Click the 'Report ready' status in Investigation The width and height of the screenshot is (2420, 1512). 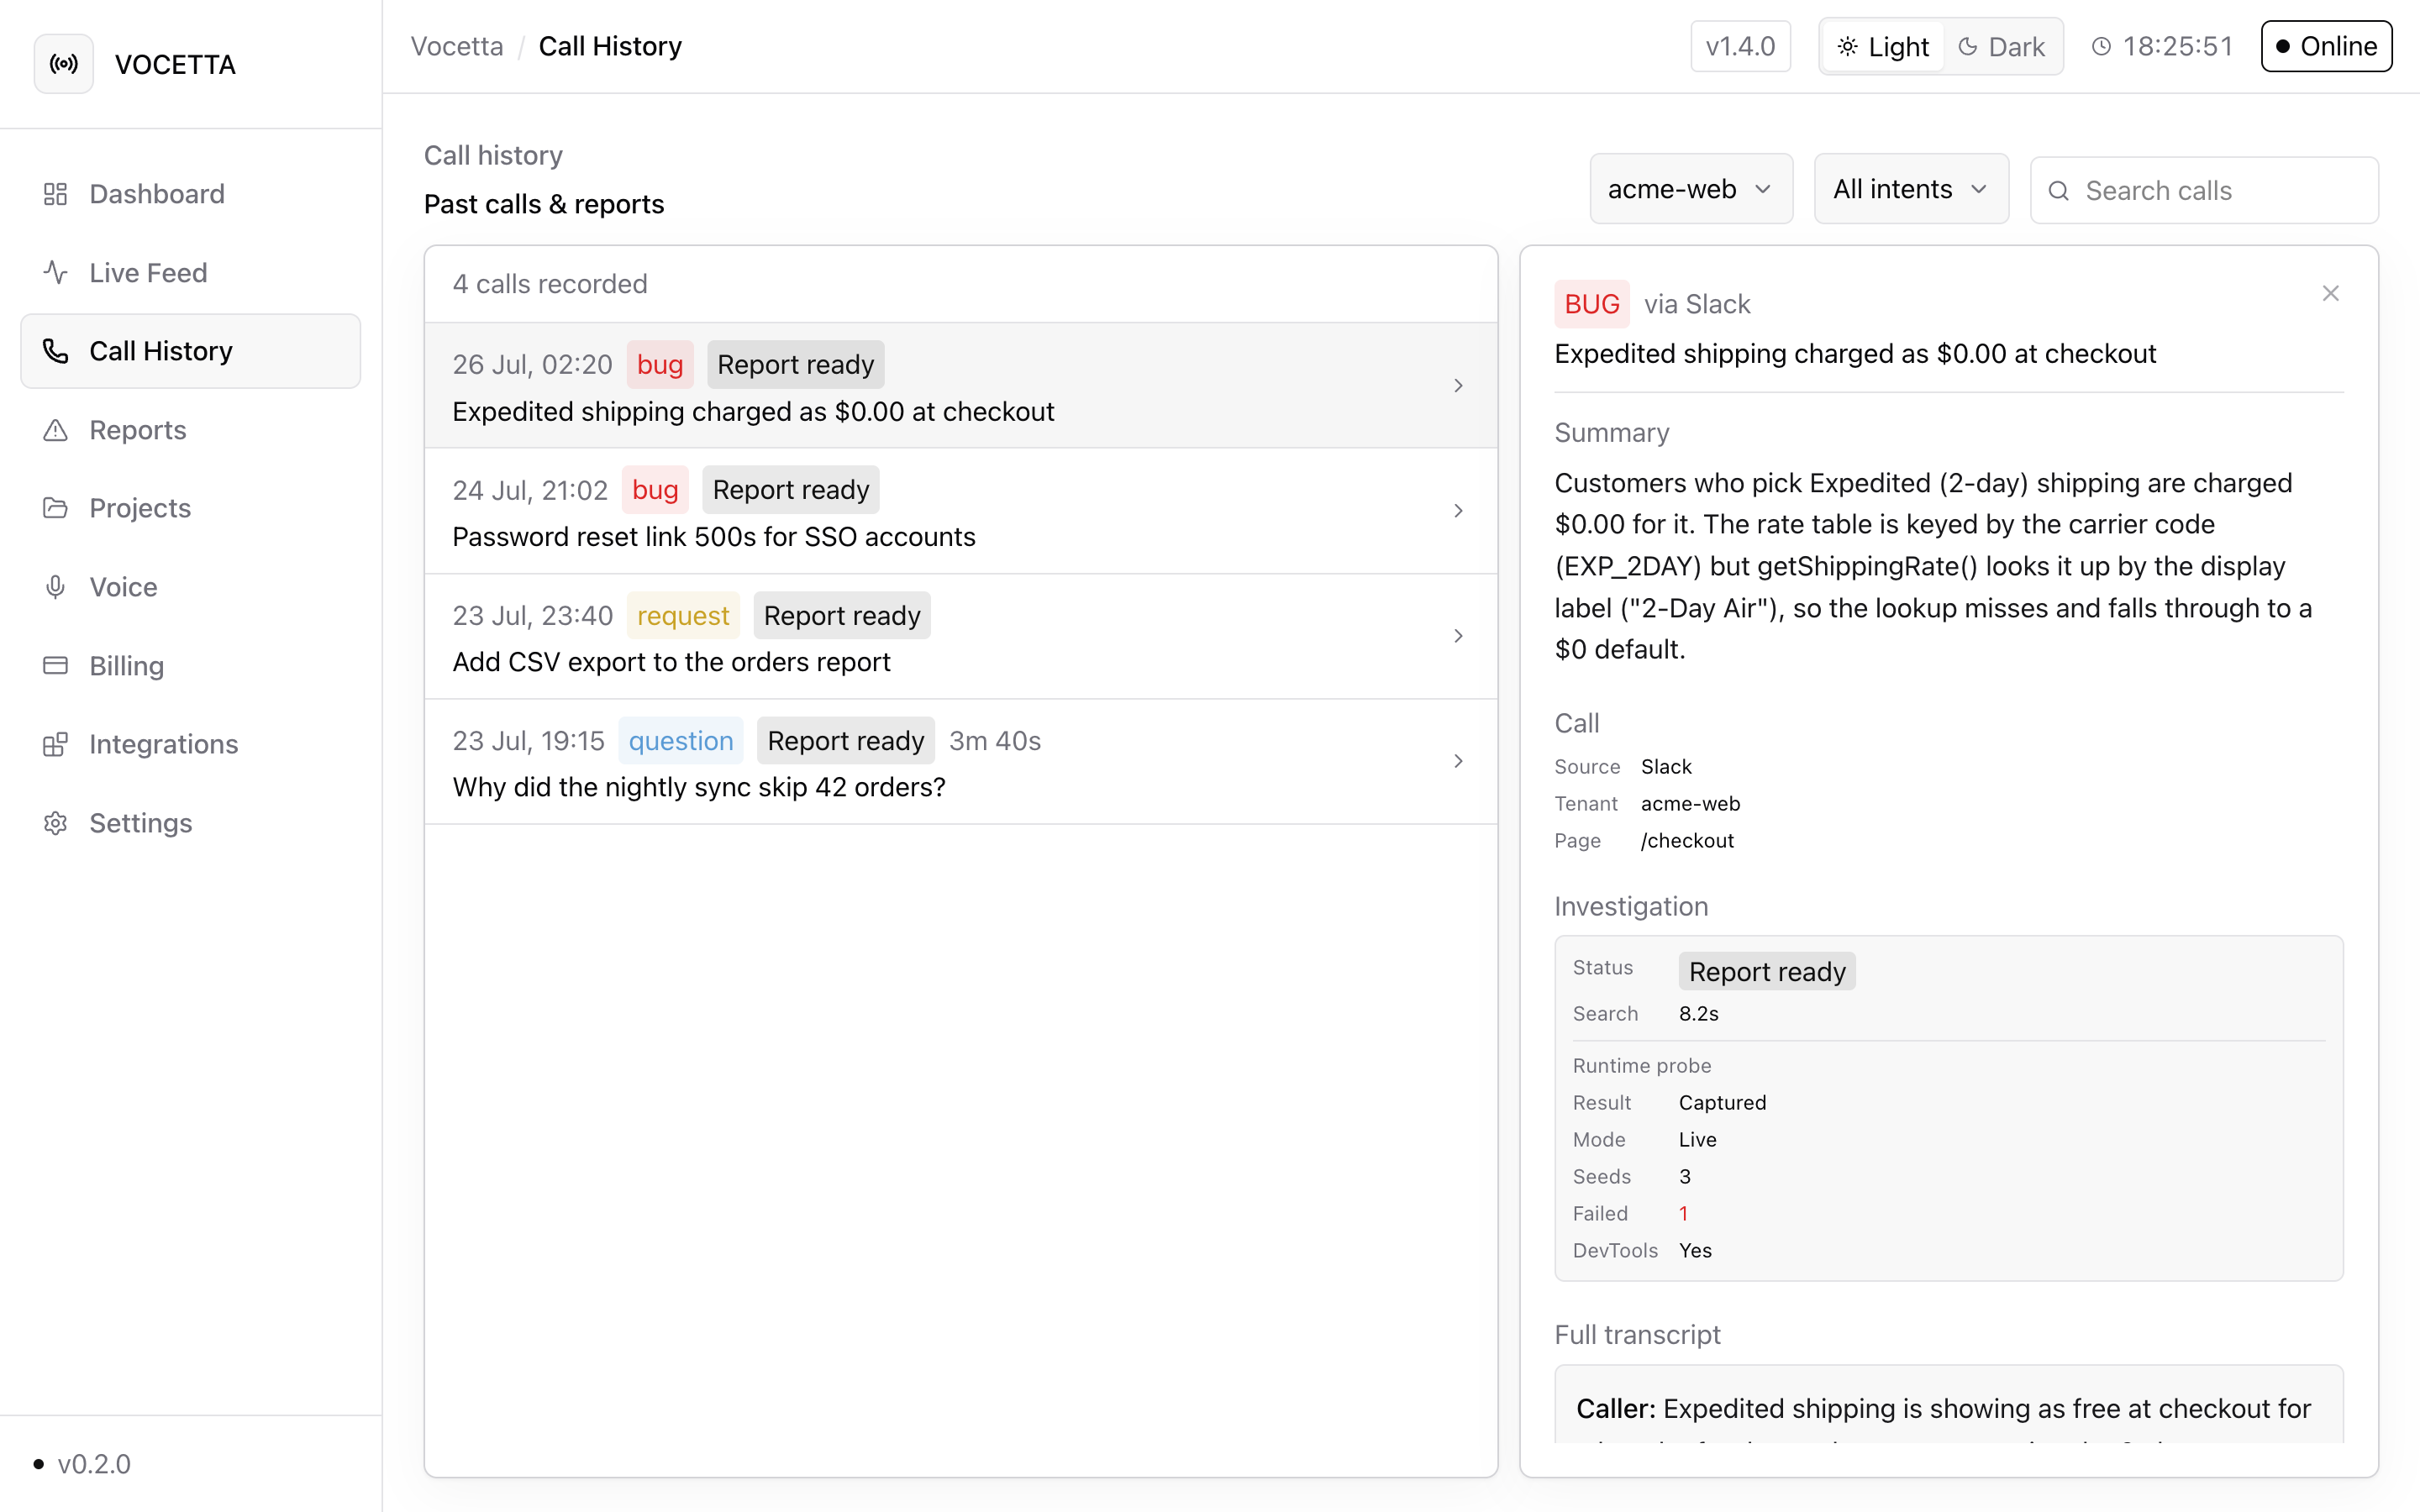point(1767,971)
